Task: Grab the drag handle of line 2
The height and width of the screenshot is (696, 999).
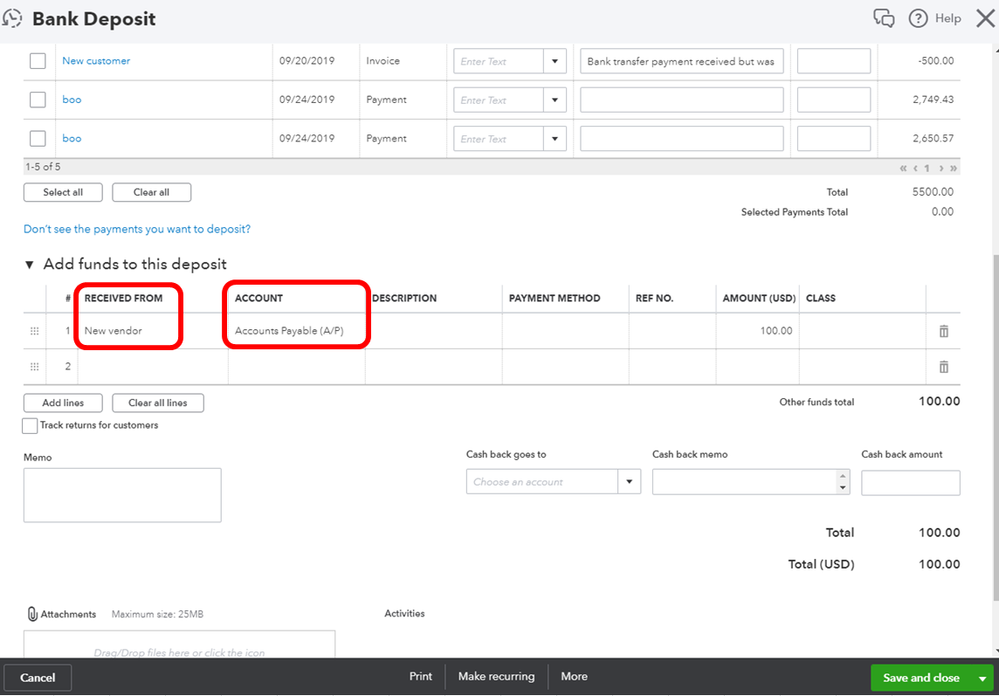Action: (x=34, y=366)
